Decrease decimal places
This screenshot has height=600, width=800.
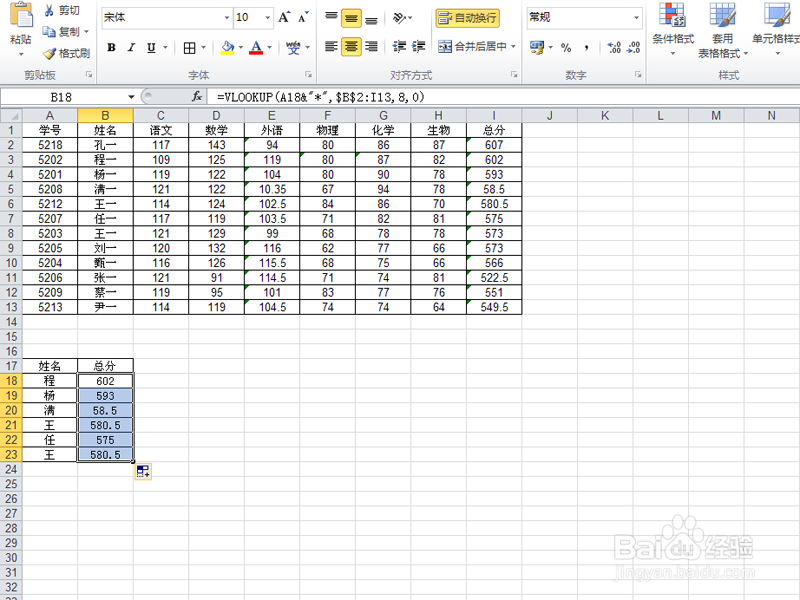click(634, 47)
